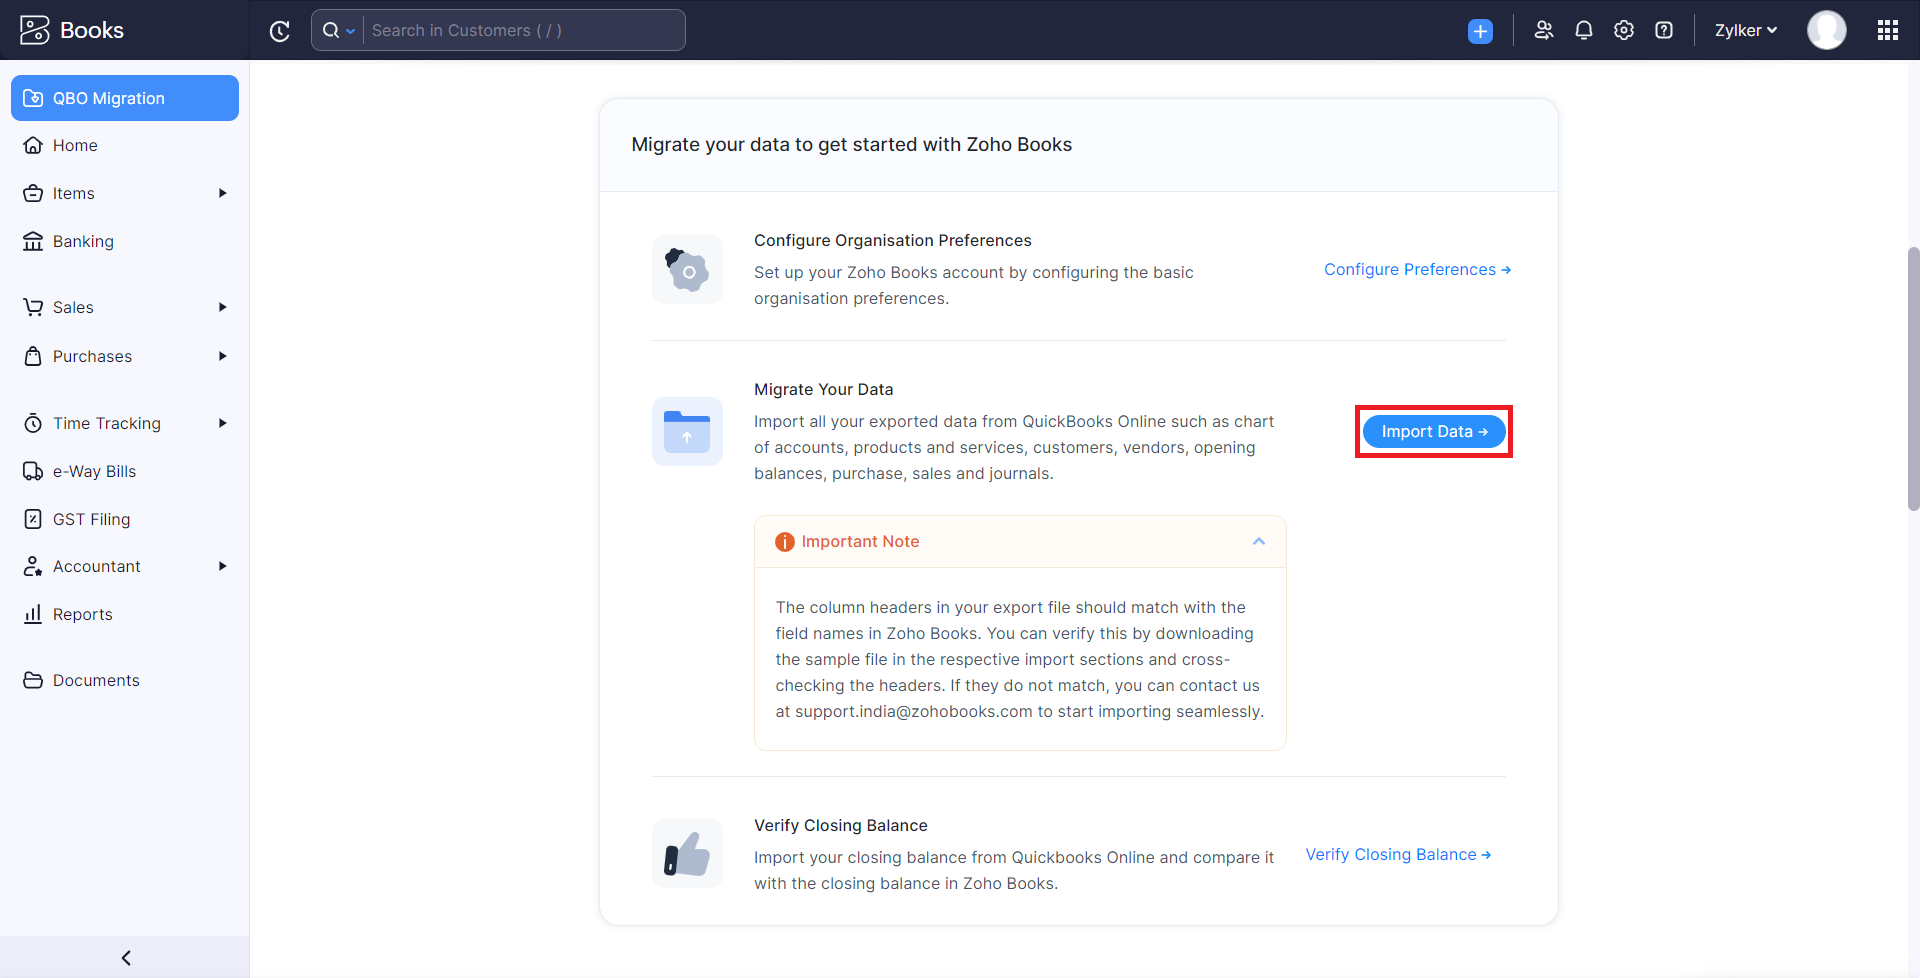This screenshot has width=1920, height=978.
Task: Open notifications bell icon
Action: (1584, 30)
